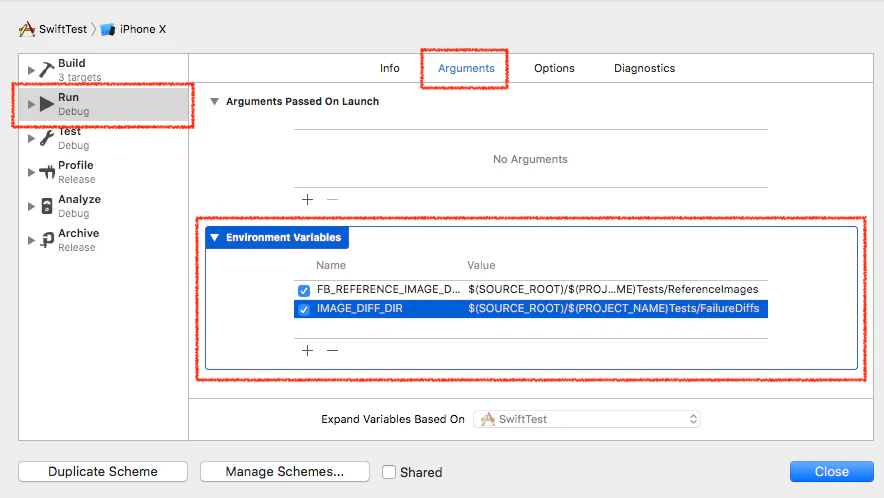
Task: Open Expand Variables Based On dropdown
Action: tap(587, 419)
